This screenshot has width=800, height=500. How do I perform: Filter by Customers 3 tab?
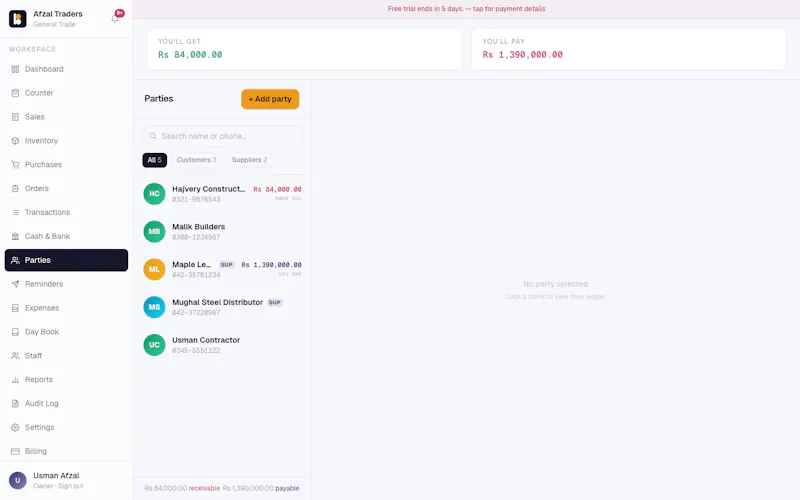(x=196, y=160)
